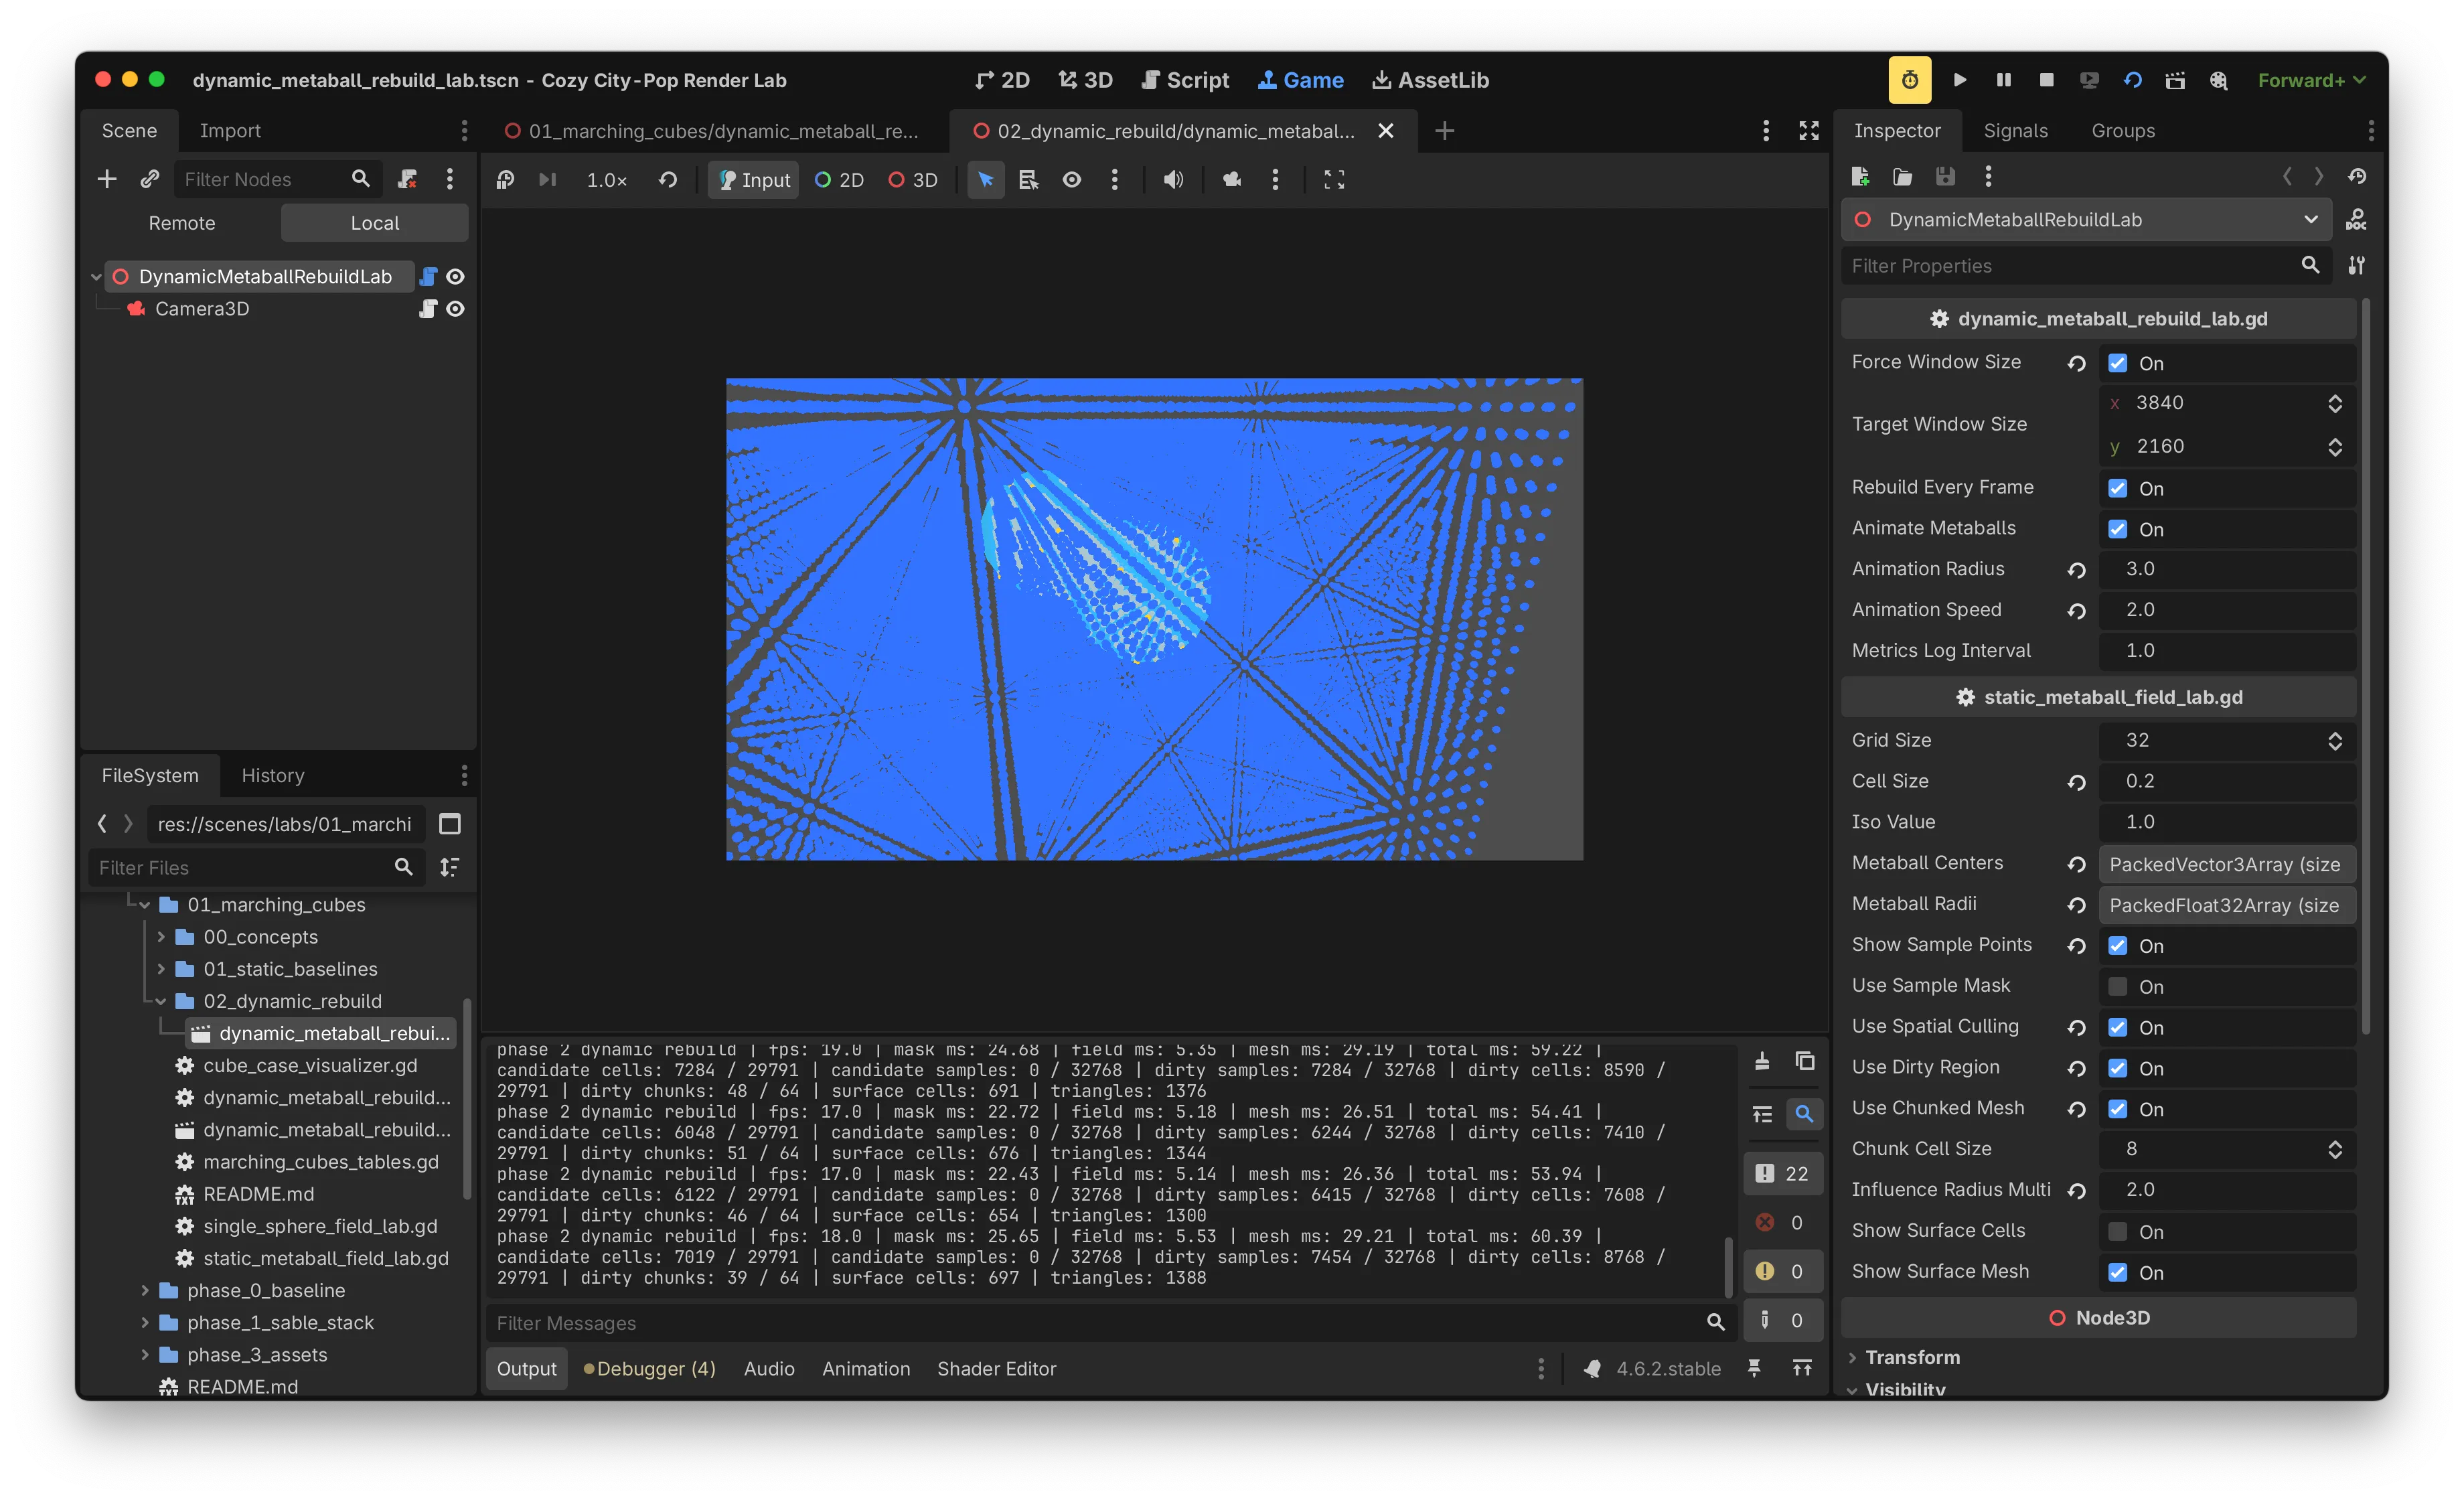Expand the phase_3_assets folder
The height and width of the screenshot is (1500, 2464).
145,1354
